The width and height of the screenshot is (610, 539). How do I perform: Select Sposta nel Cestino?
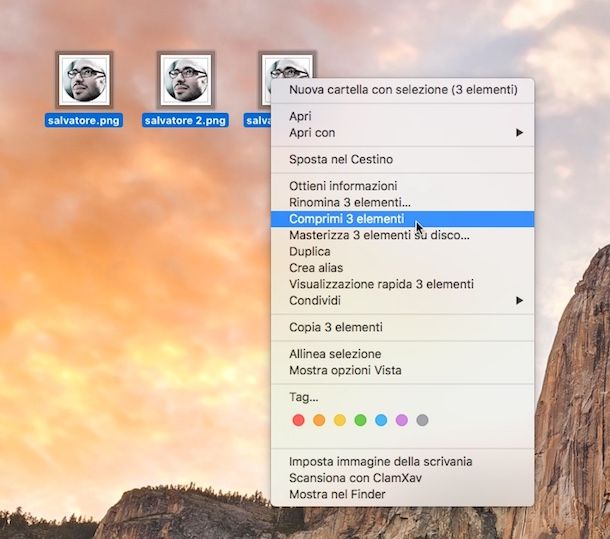click(x=340, y=159)
